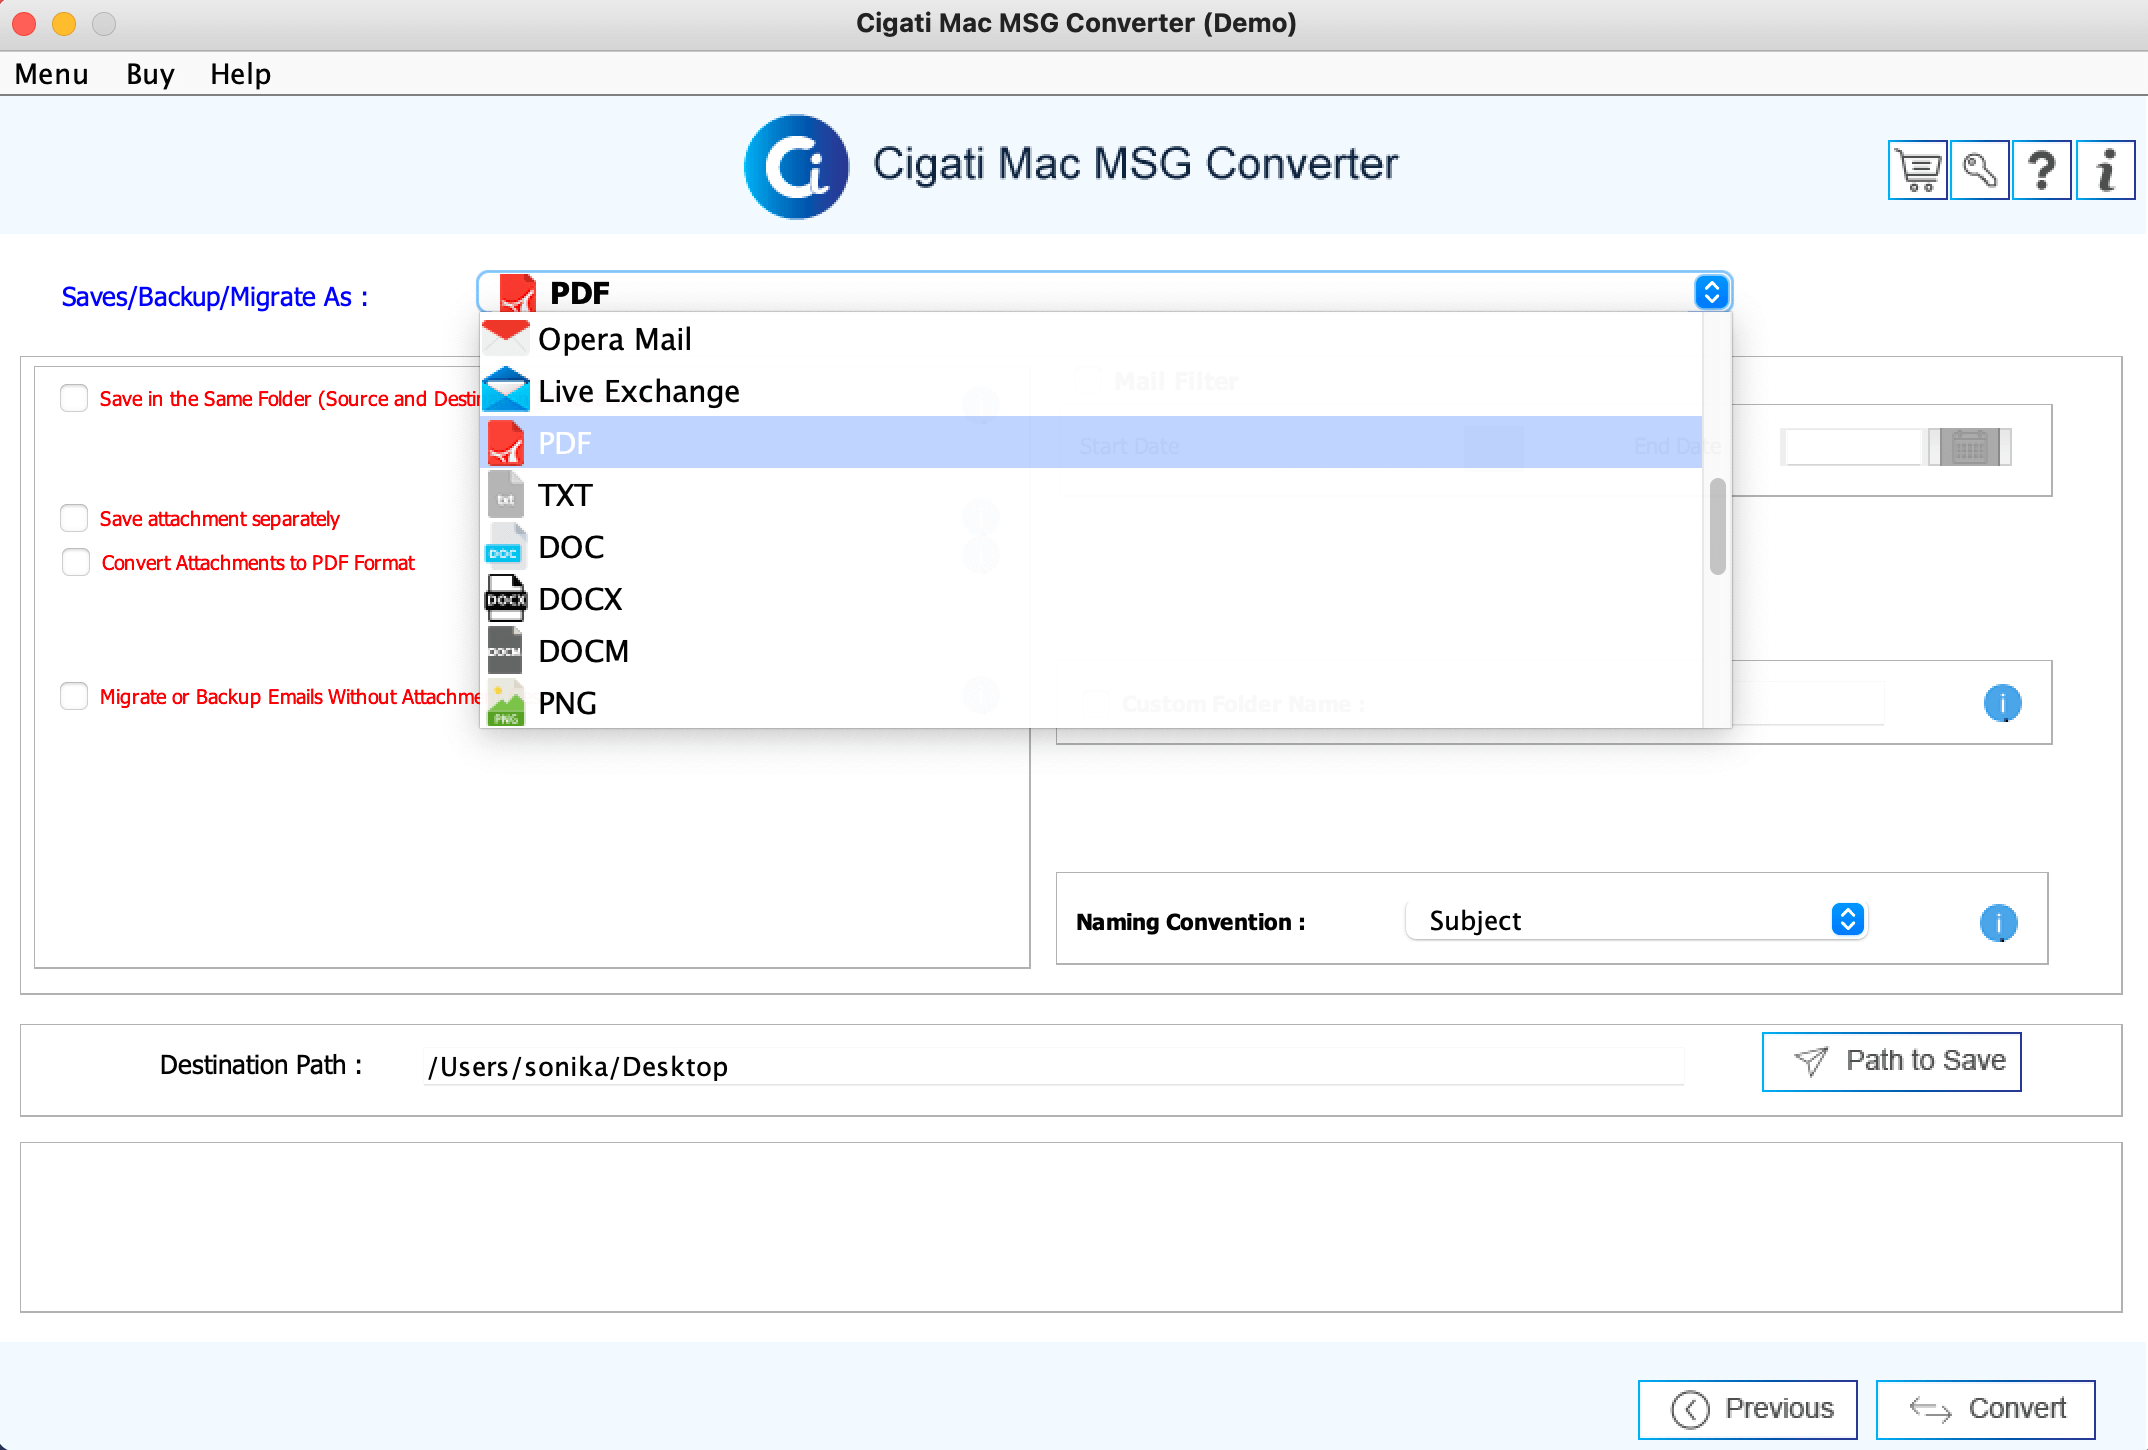Enable Save attachment separately checkbox
The height and width of the screenshot is (1450, 2148).
(x=76, y=518)
